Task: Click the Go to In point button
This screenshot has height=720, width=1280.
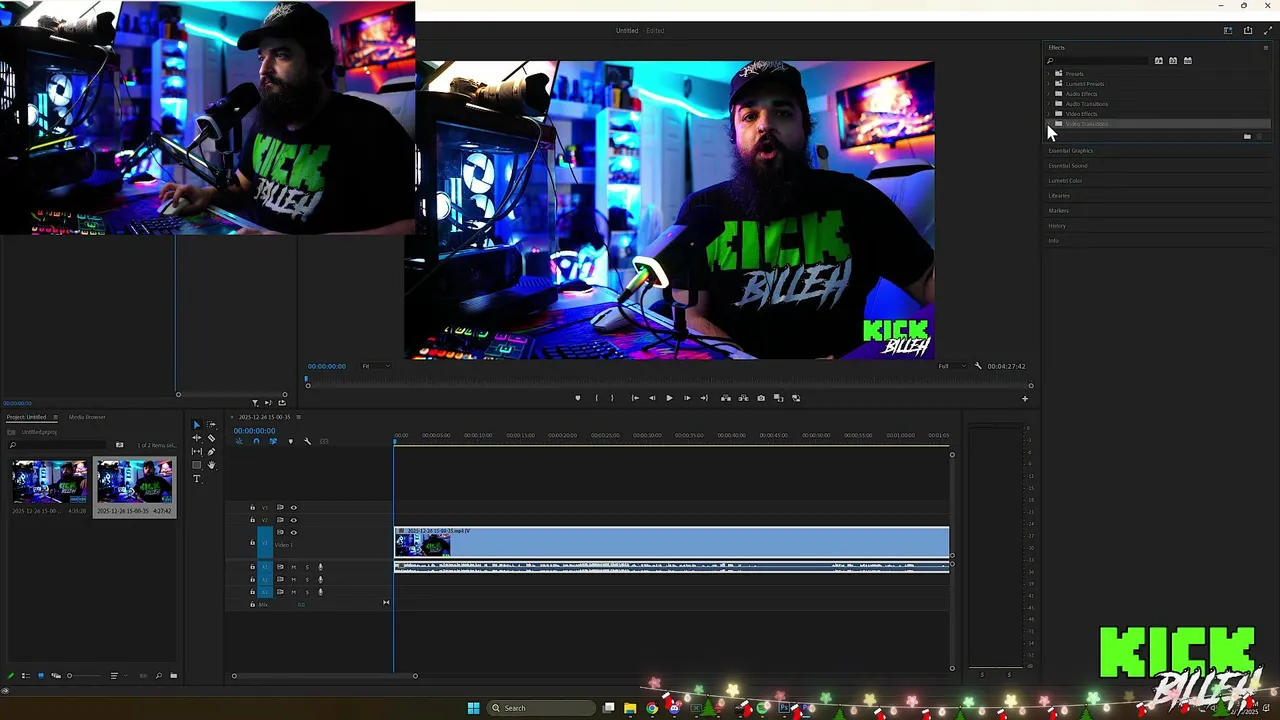Action: click(x=635, y=398)
